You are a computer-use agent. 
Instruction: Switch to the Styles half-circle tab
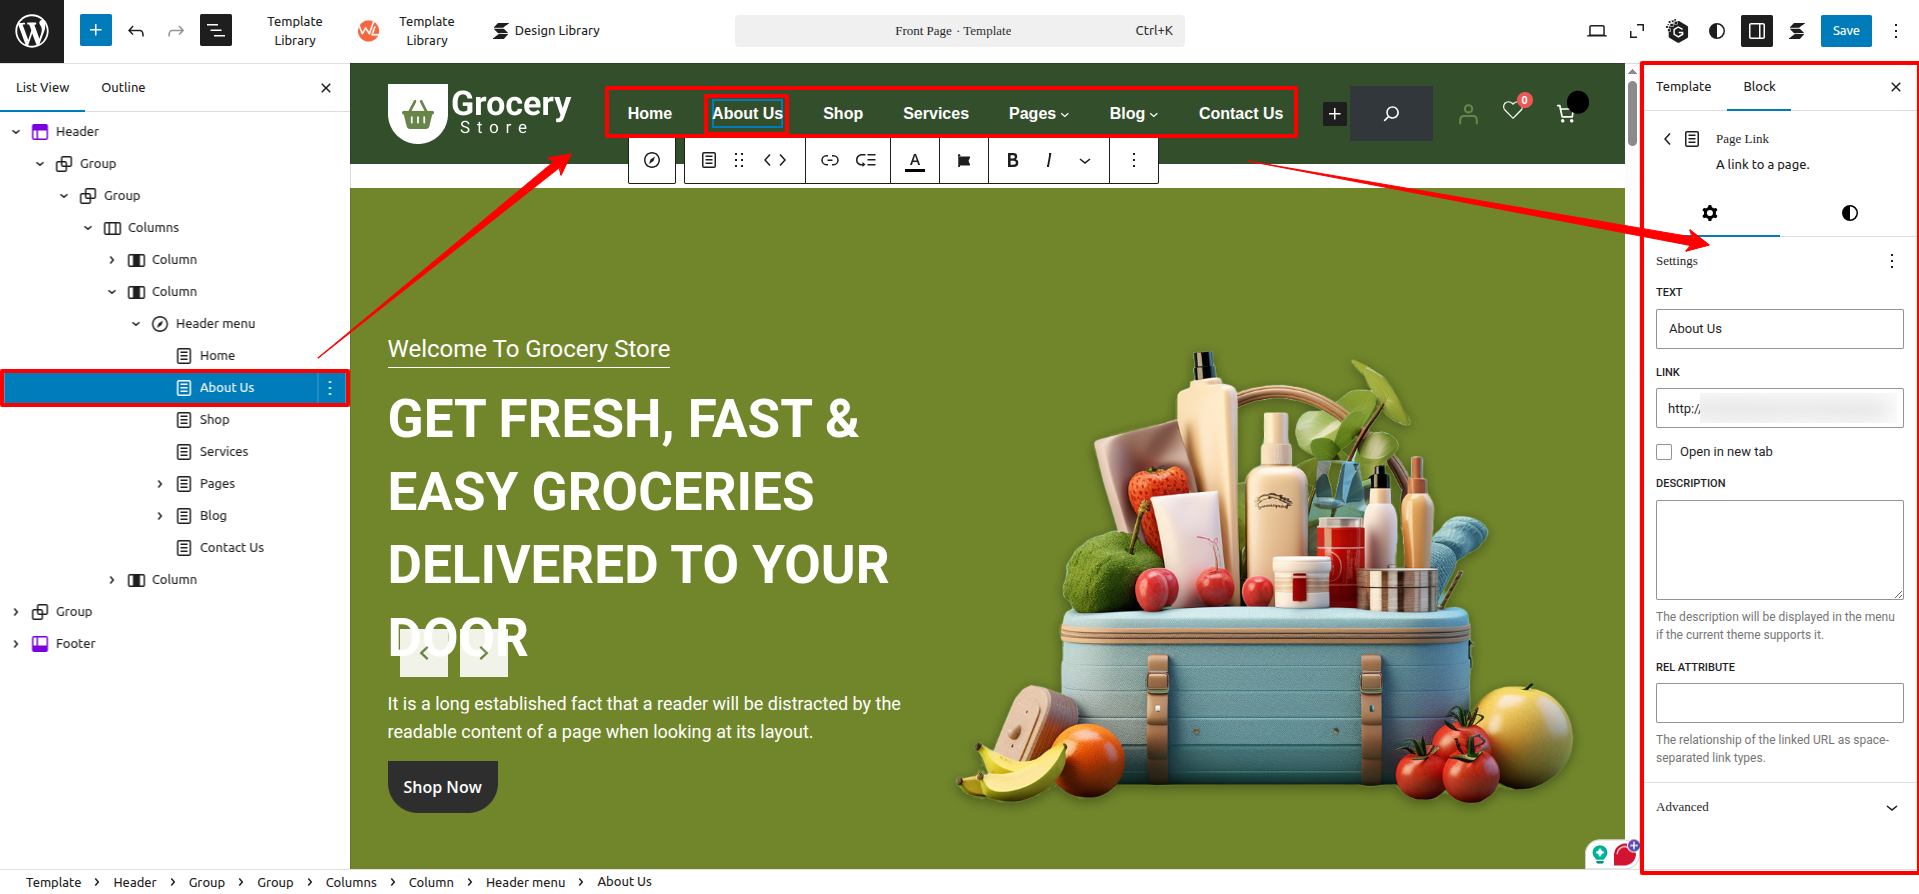tap(1849, 213)
